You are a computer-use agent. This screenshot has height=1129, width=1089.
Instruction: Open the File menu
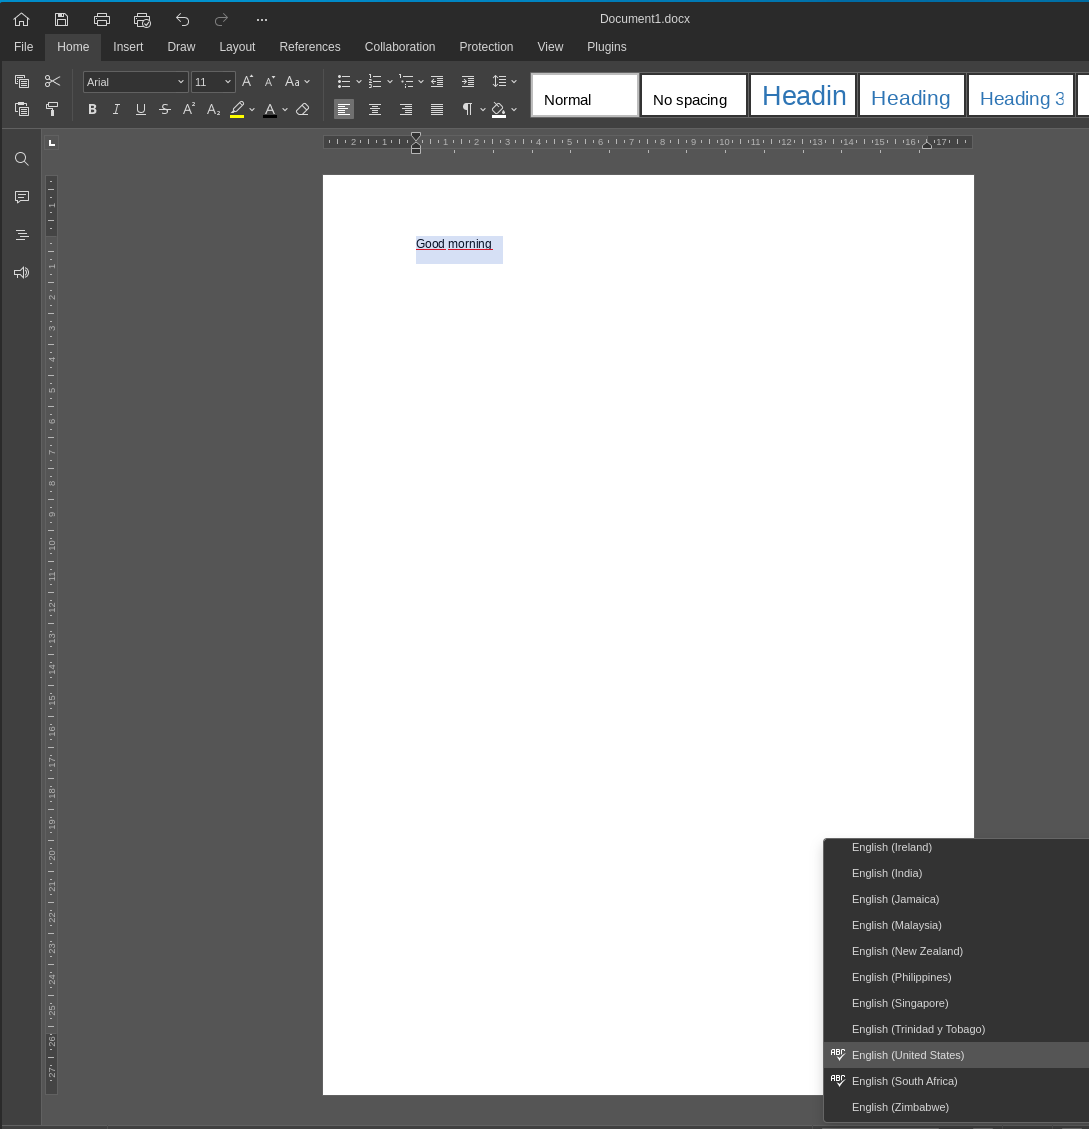[24, 47]
